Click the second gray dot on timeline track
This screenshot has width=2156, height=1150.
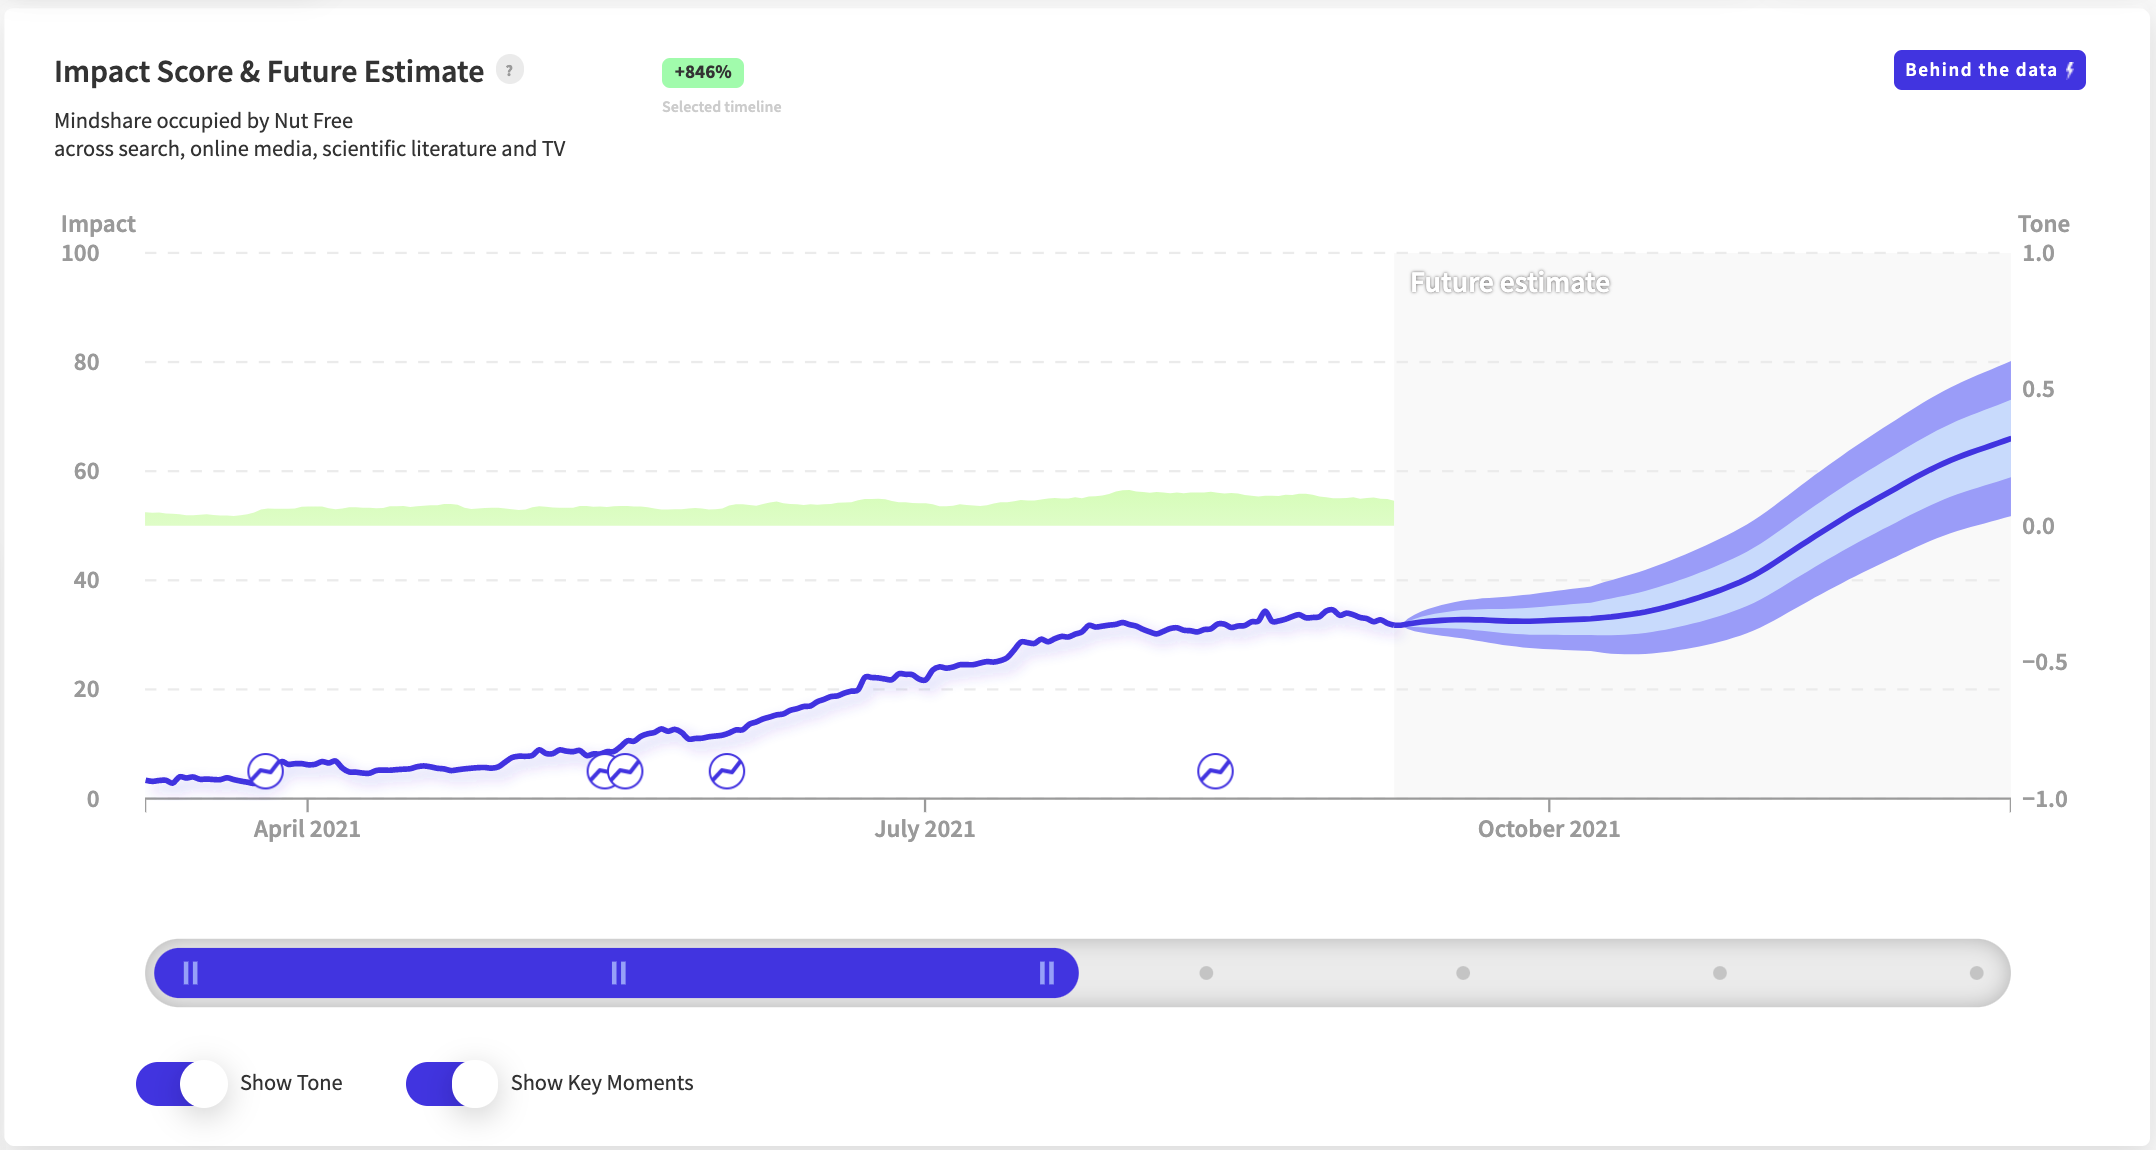click(x=1463, y=973)
